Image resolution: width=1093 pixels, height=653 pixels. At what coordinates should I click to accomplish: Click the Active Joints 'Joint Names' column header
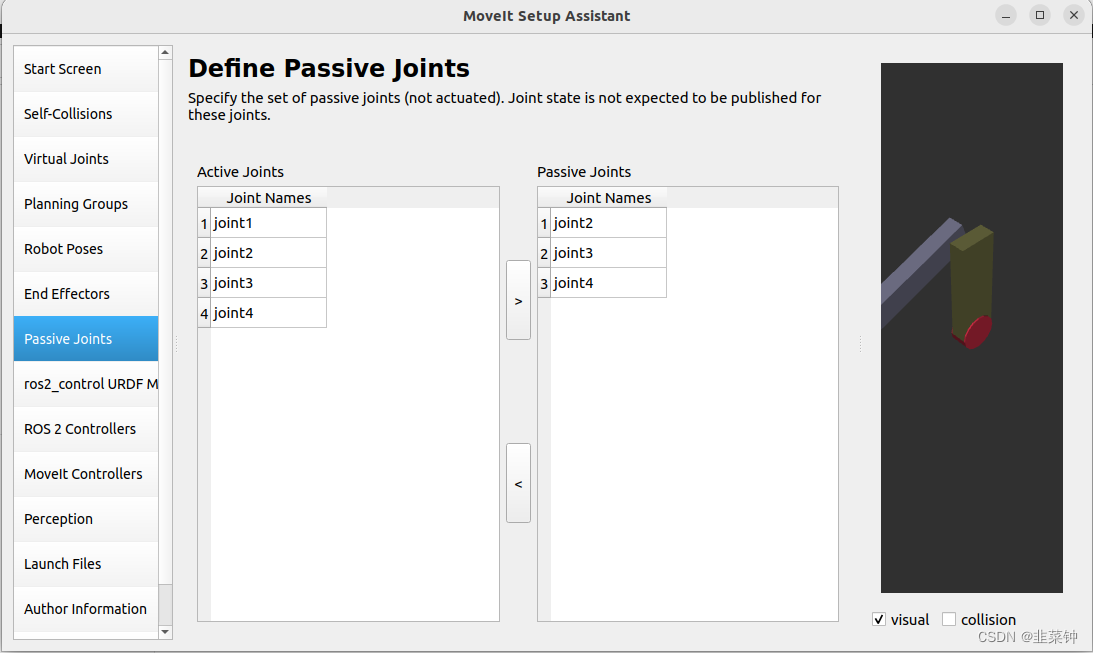click(268, 198)
